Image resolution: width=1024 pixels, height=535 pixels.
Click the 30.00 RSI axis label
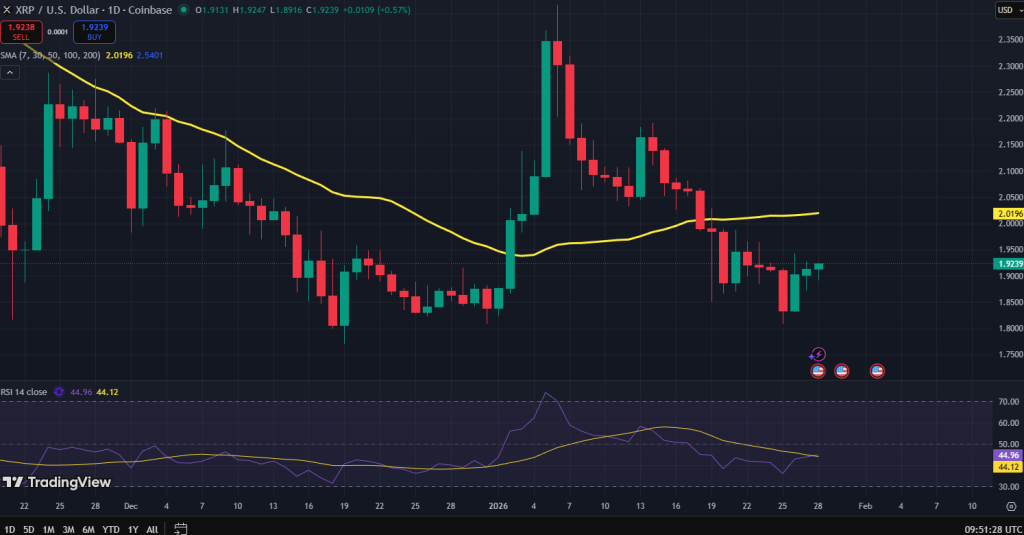pos(1009,487)
